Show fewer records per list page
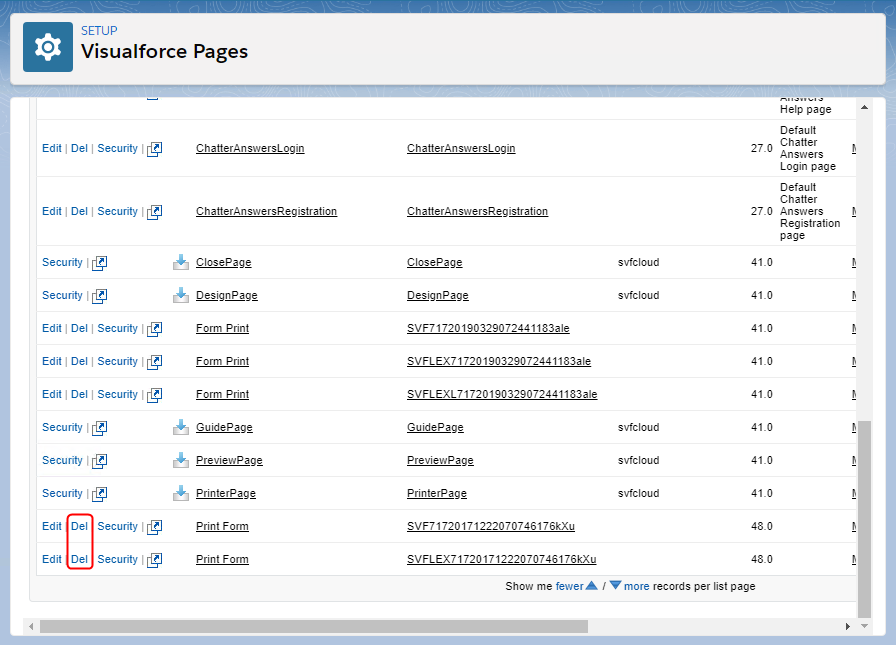Screen dimensions: 896x645 tap(569, 586)
